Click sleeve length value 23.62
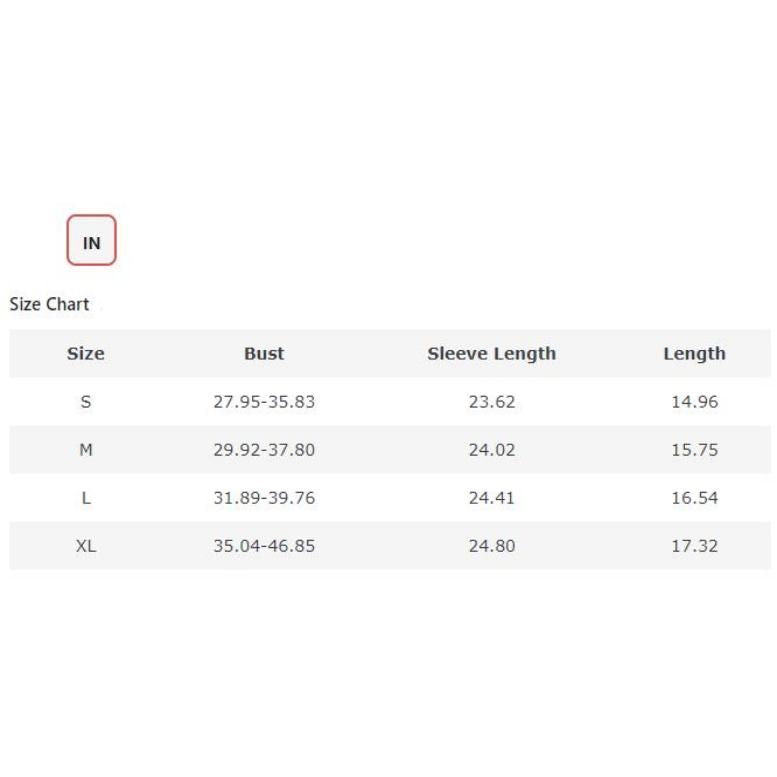The height and width of the screenshot is (777, 777). pyautogui.click(x=492, y=402)
